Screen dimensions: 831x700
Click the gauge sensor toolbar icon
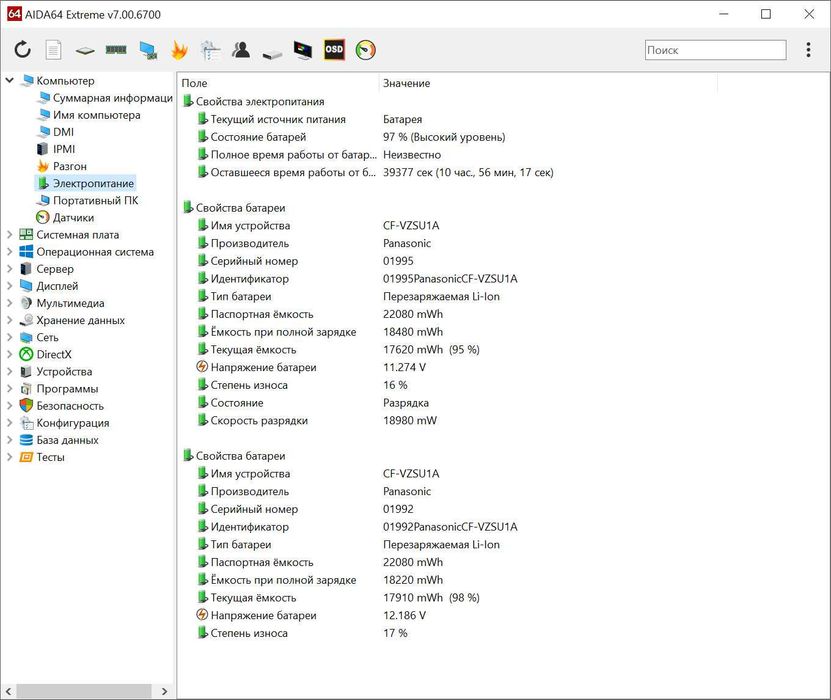[365, 50]
